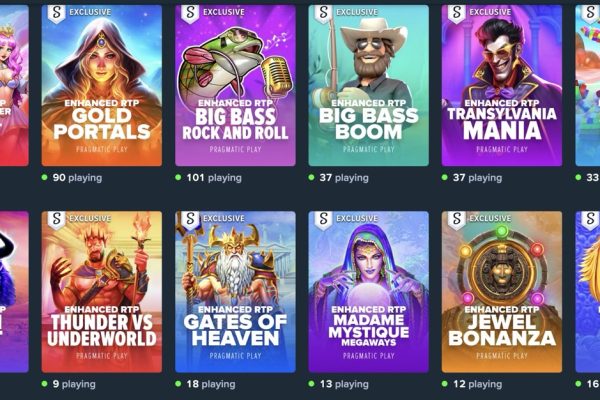Open the Big Bass Boom game card
The height and width of the screenshot is (400, 600).
(368, 85)
